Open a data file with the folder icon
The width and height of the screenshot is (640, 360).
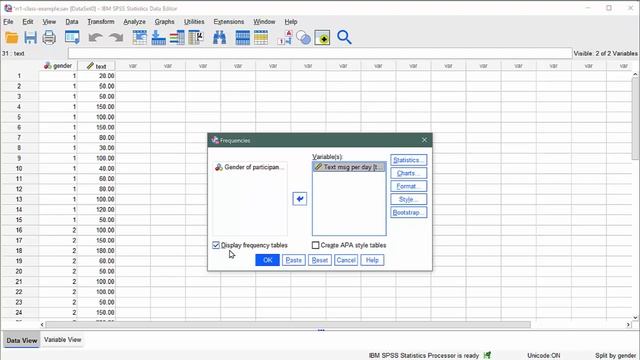click(11, 38)
